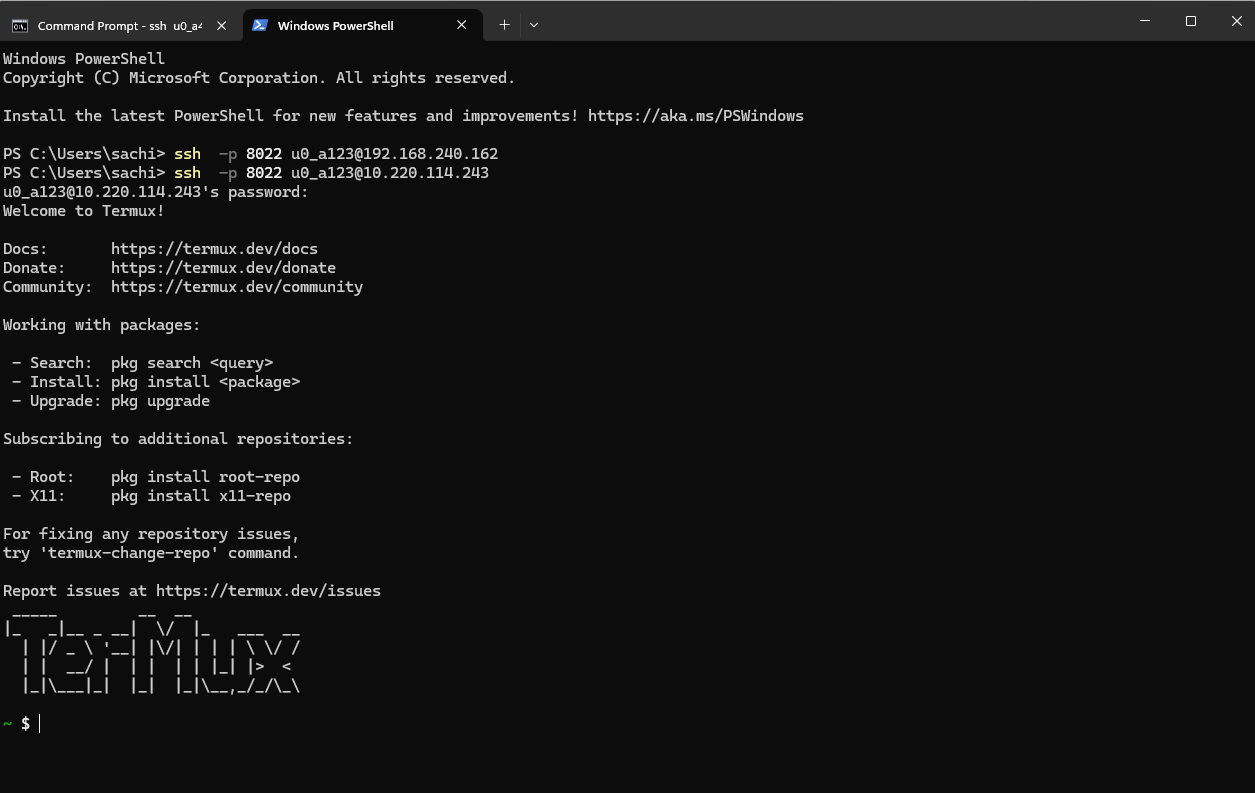Viewport: 1255px width, 793px height.
Task: Open the aka.ms/PSWindows link
Action: (x=697, y=115)
